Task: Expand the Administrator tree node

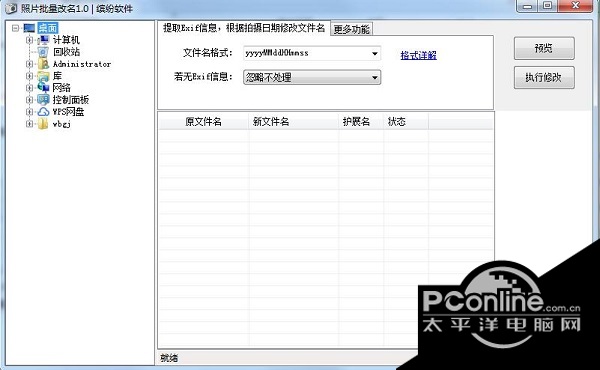Action: 29,64
